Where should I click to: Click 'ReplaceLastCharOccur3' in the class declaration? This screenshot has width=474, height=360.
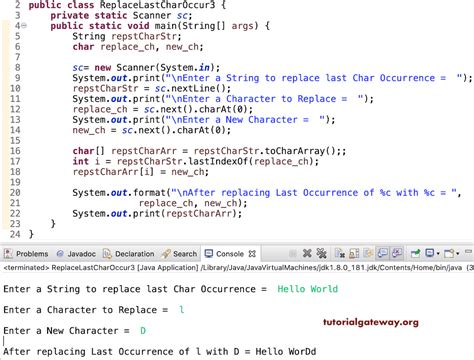(x=157, y=5)
